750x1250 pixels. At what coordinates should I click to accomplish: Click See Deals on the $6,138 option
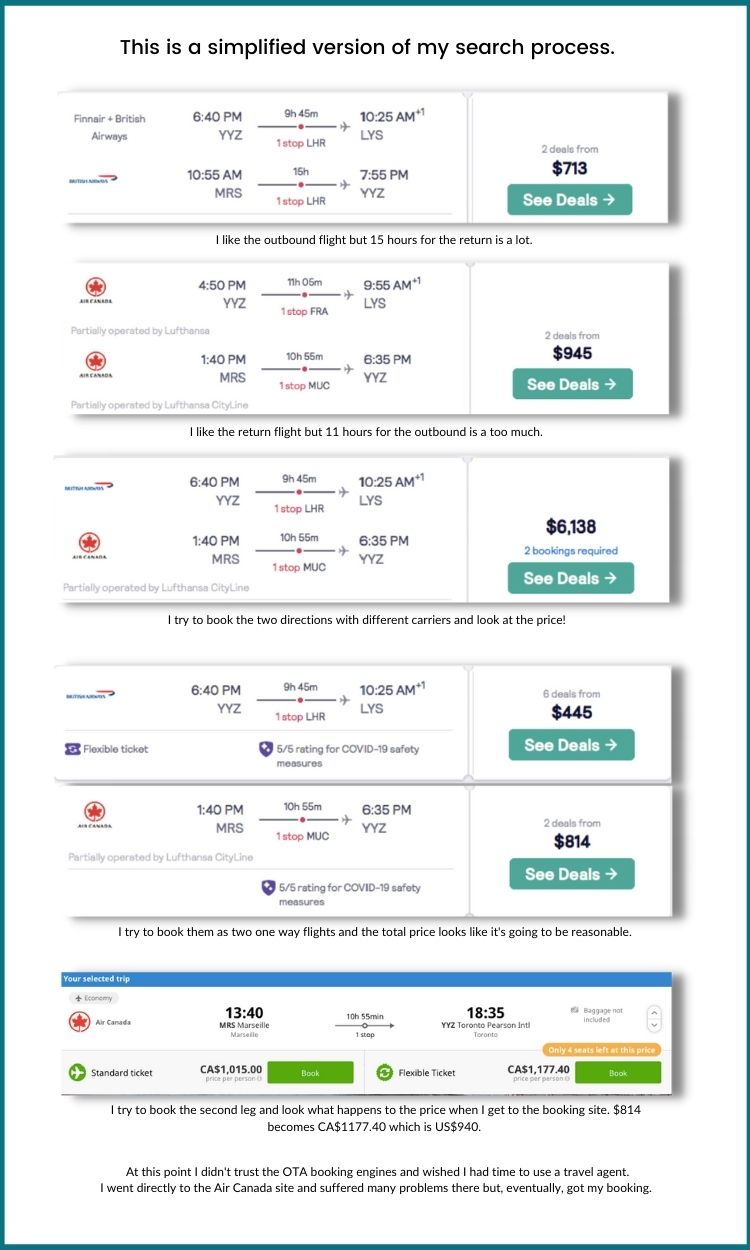tap(570, 578)
